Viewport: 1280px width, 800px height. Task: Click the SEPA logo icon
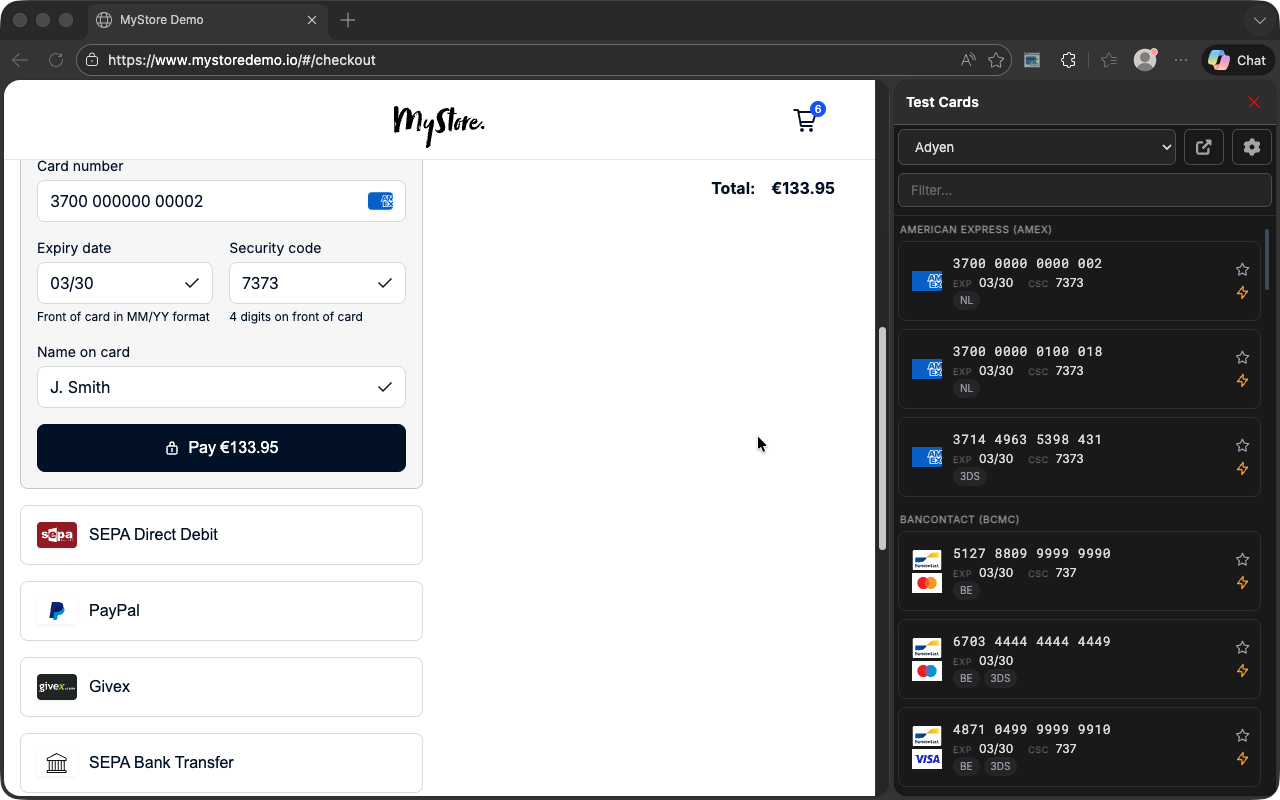pos(57,535)
